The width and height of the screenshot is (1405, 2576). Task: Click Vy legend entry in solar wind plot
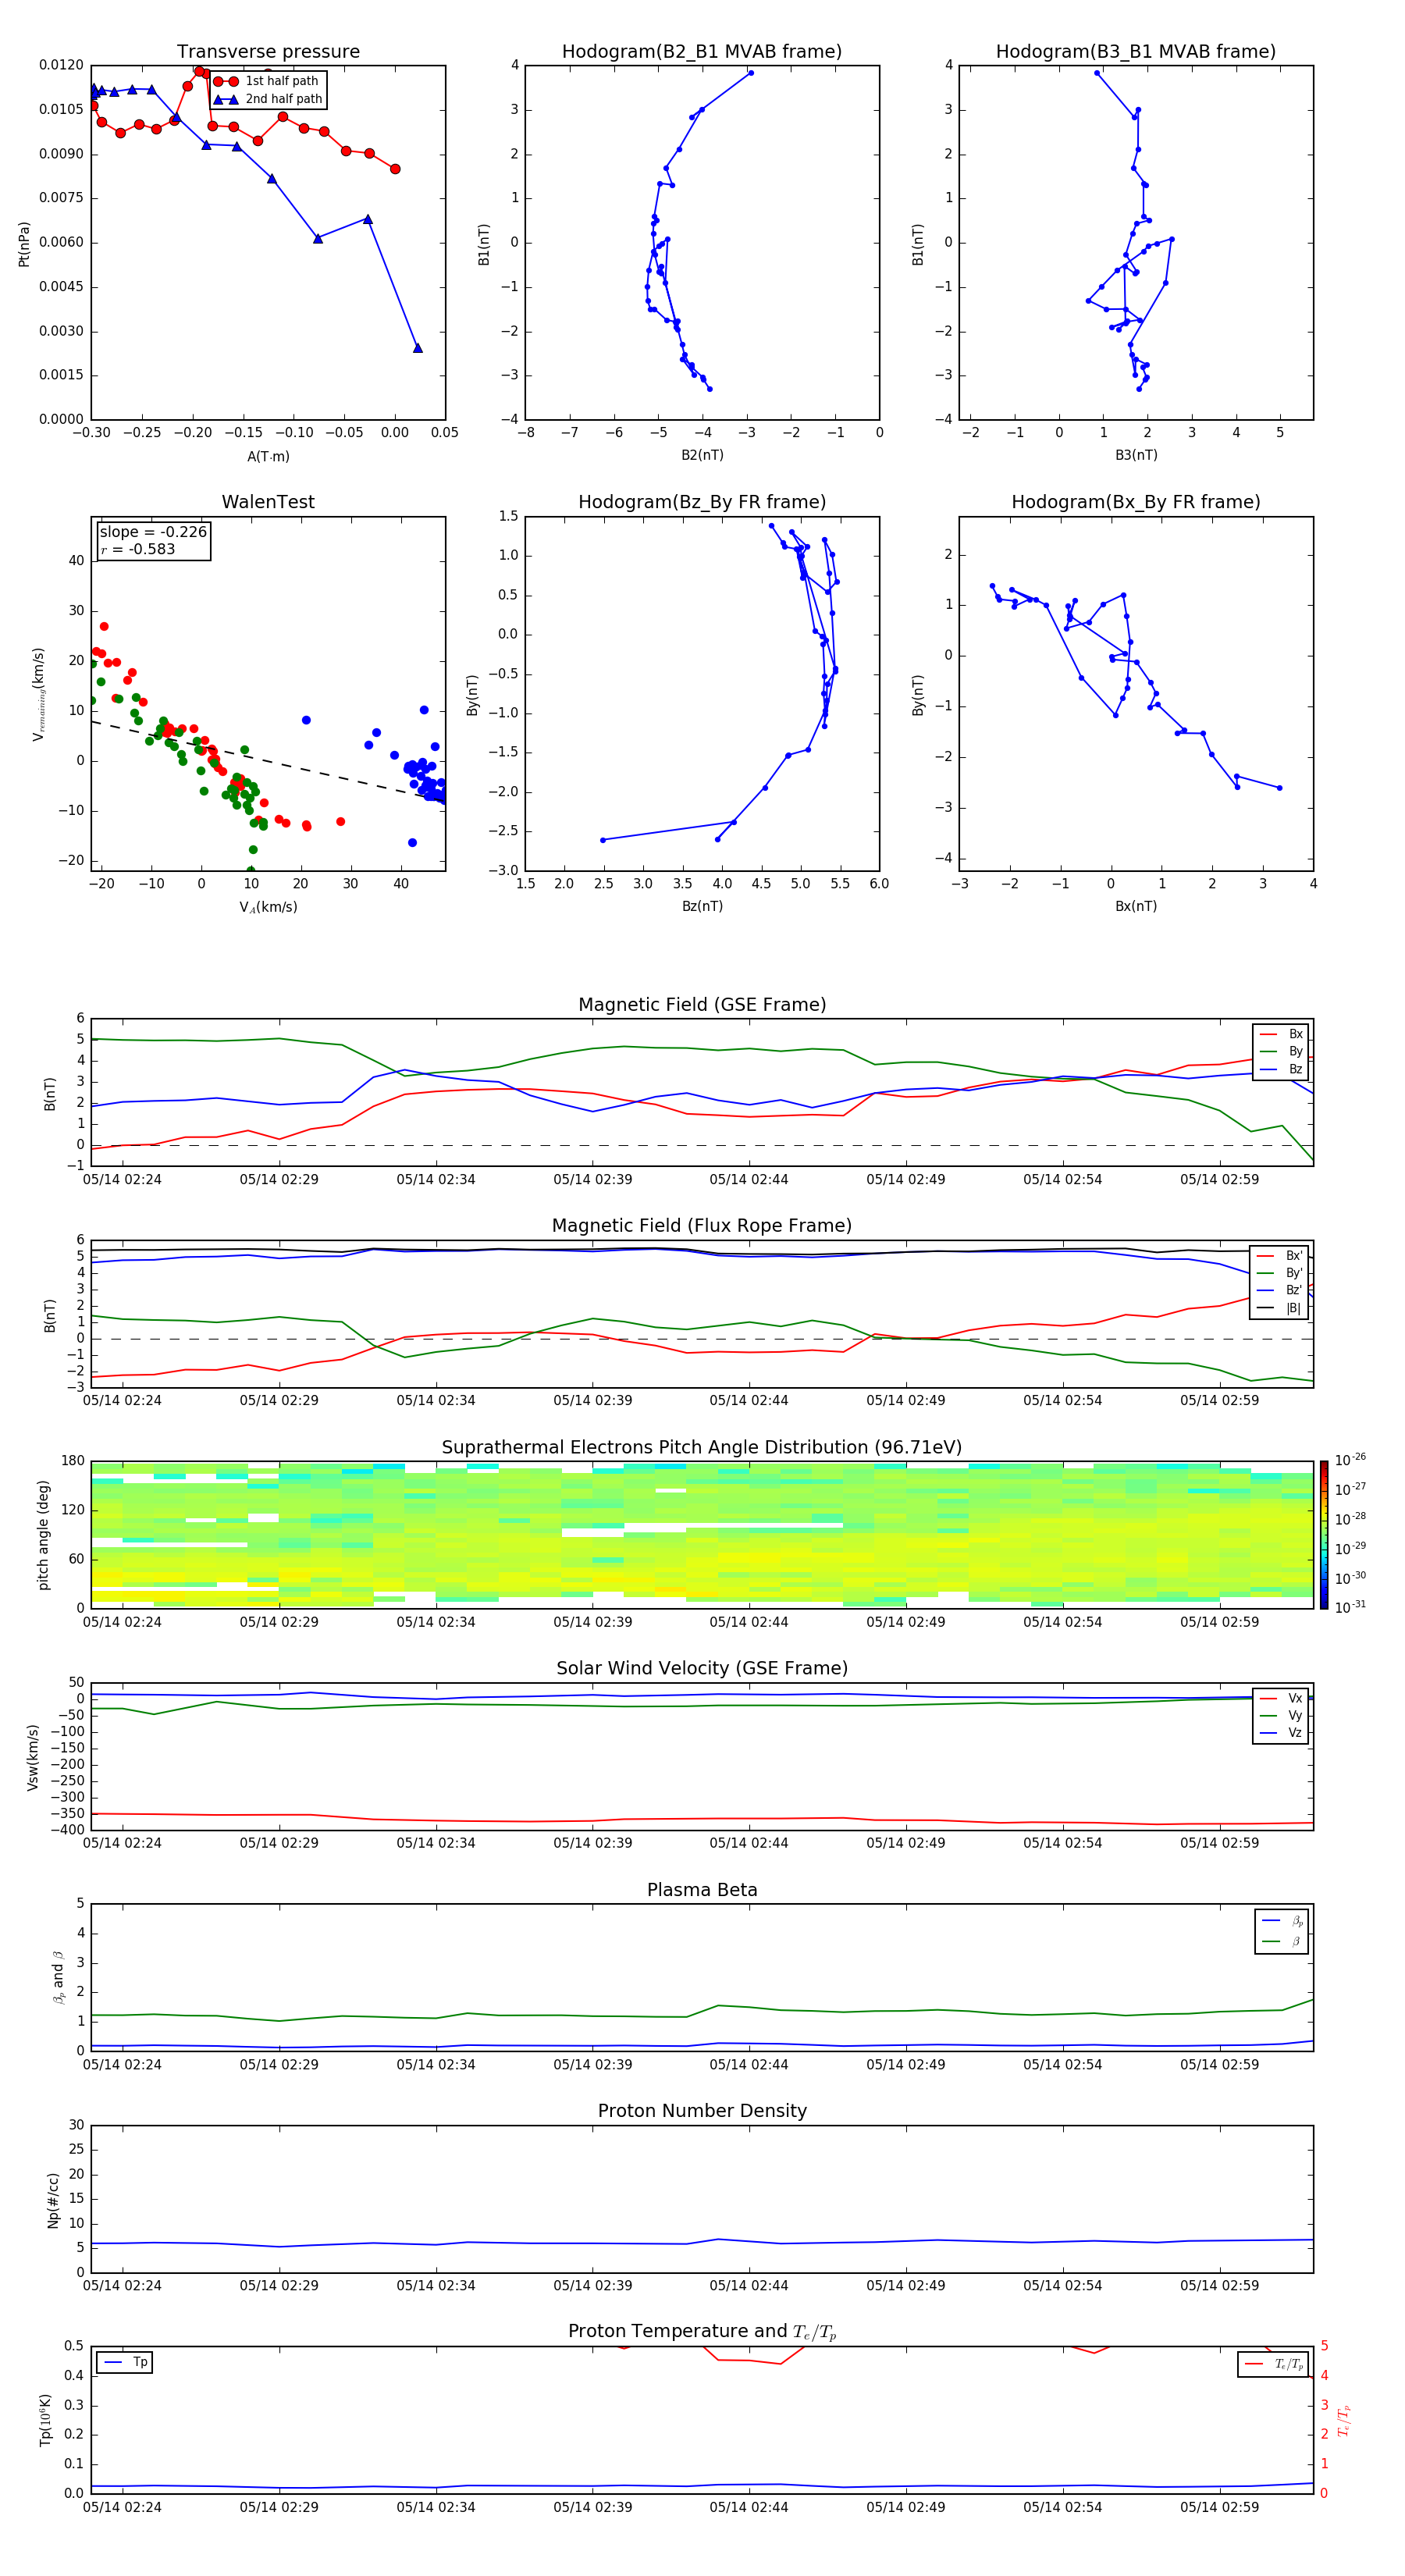pos(1281,1715)
